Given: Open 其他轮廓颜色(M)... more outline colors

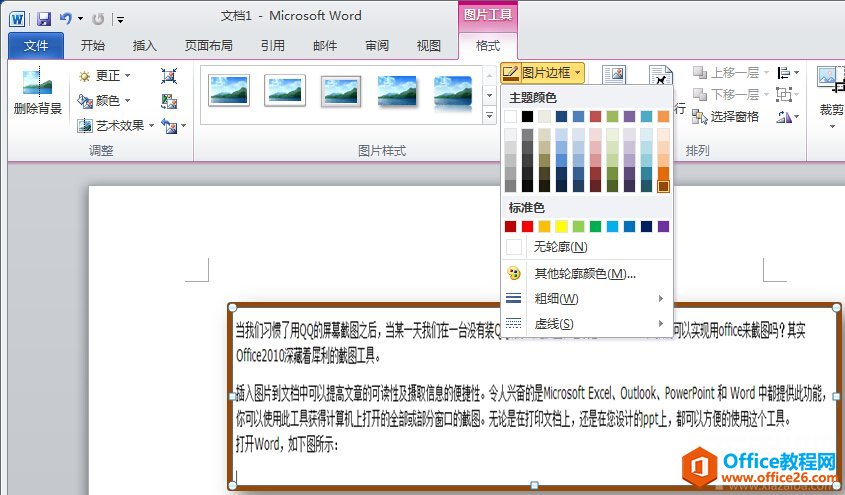Looking at the screenshot, I should click(587, 274).
